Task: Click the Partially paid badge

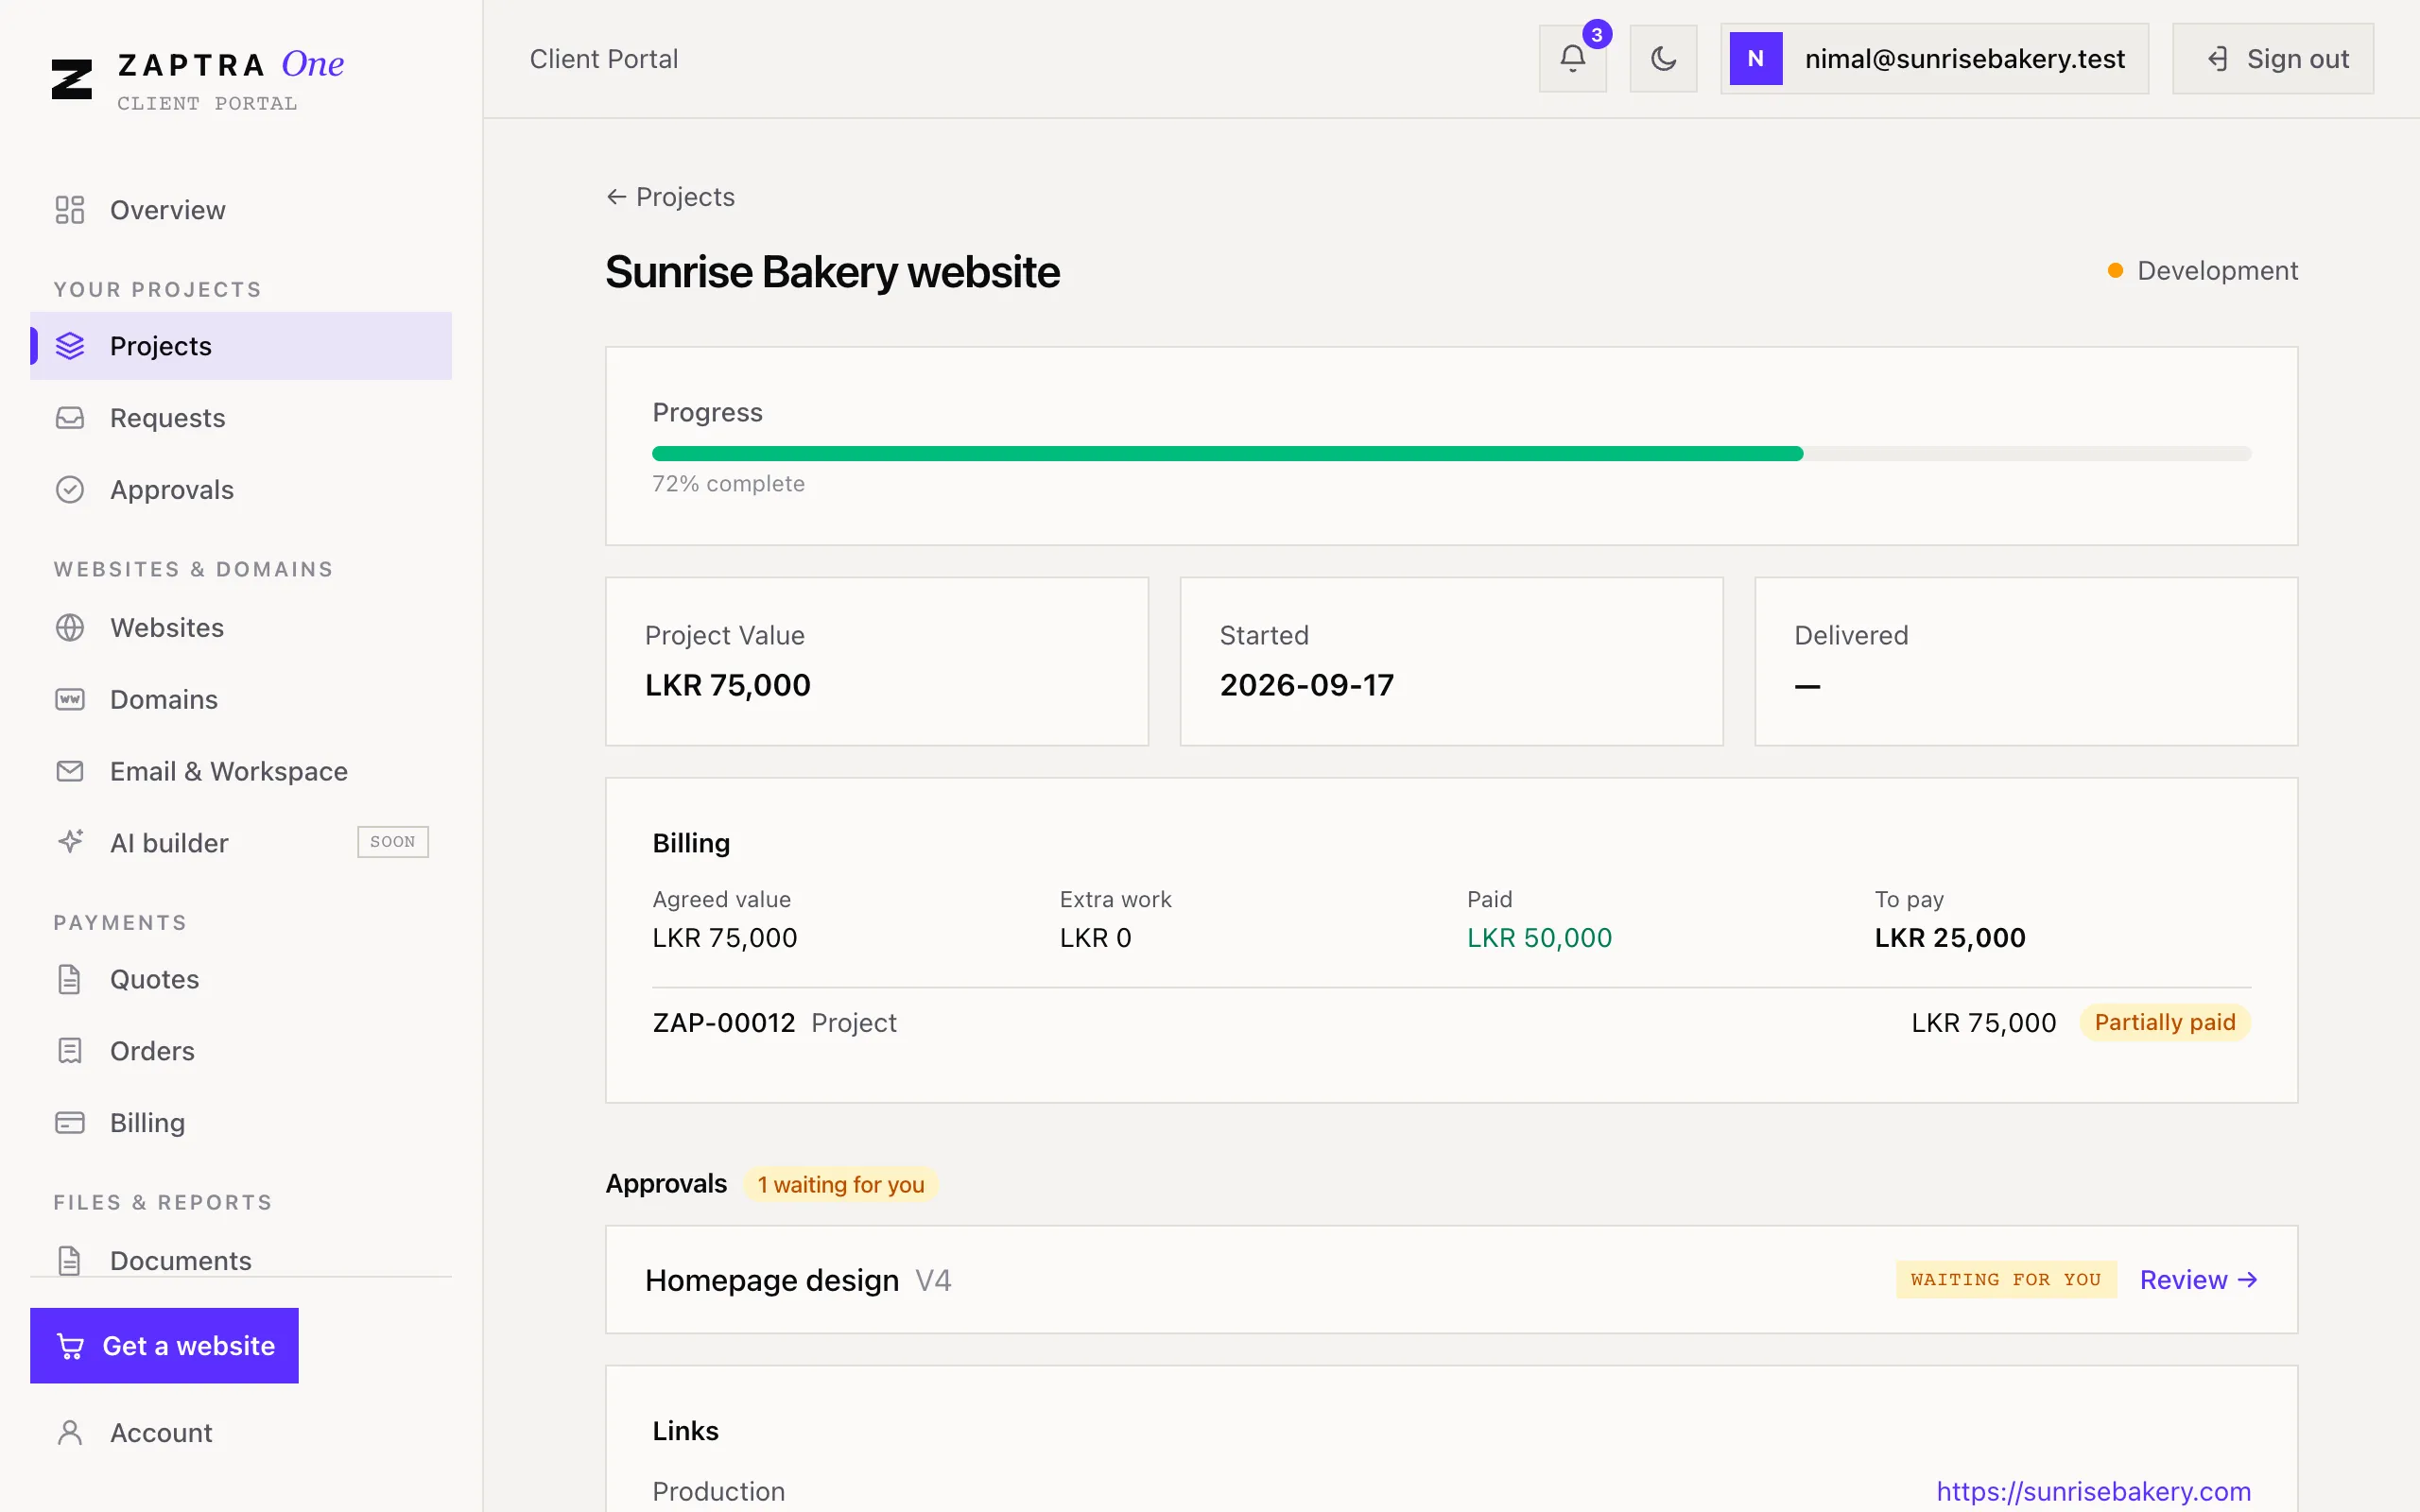Action: 2165,1023
